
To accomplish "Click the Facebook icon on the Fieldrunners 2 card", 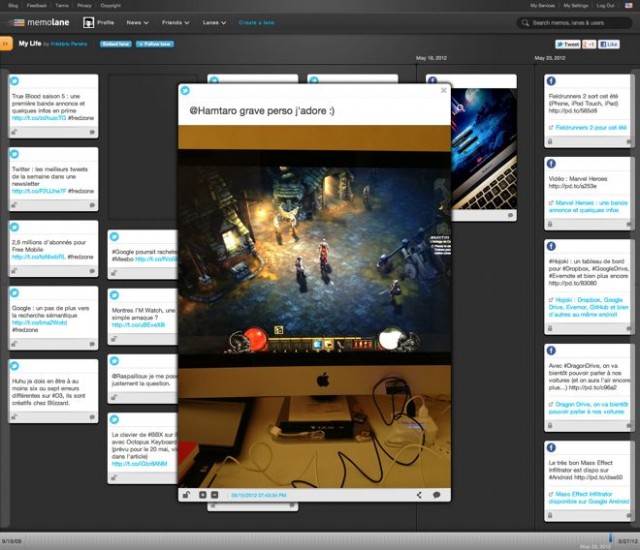I will coord(551,81).
